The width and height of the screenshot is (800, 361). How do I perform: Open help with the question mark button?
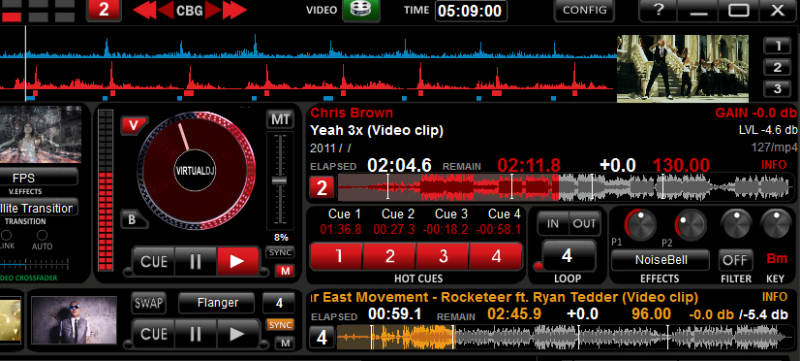click(658, 10)
